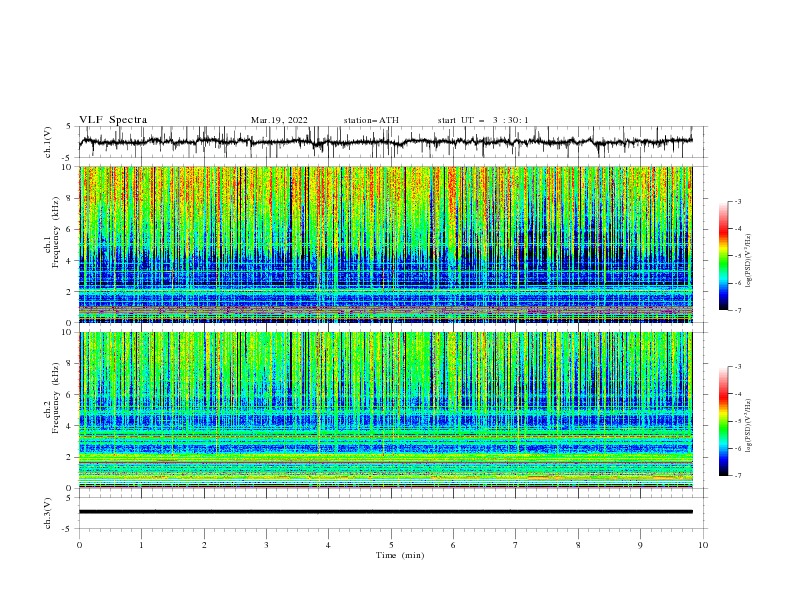
Task: Click the "5" volt tick on ch.3 waveform
Action: 69,498
